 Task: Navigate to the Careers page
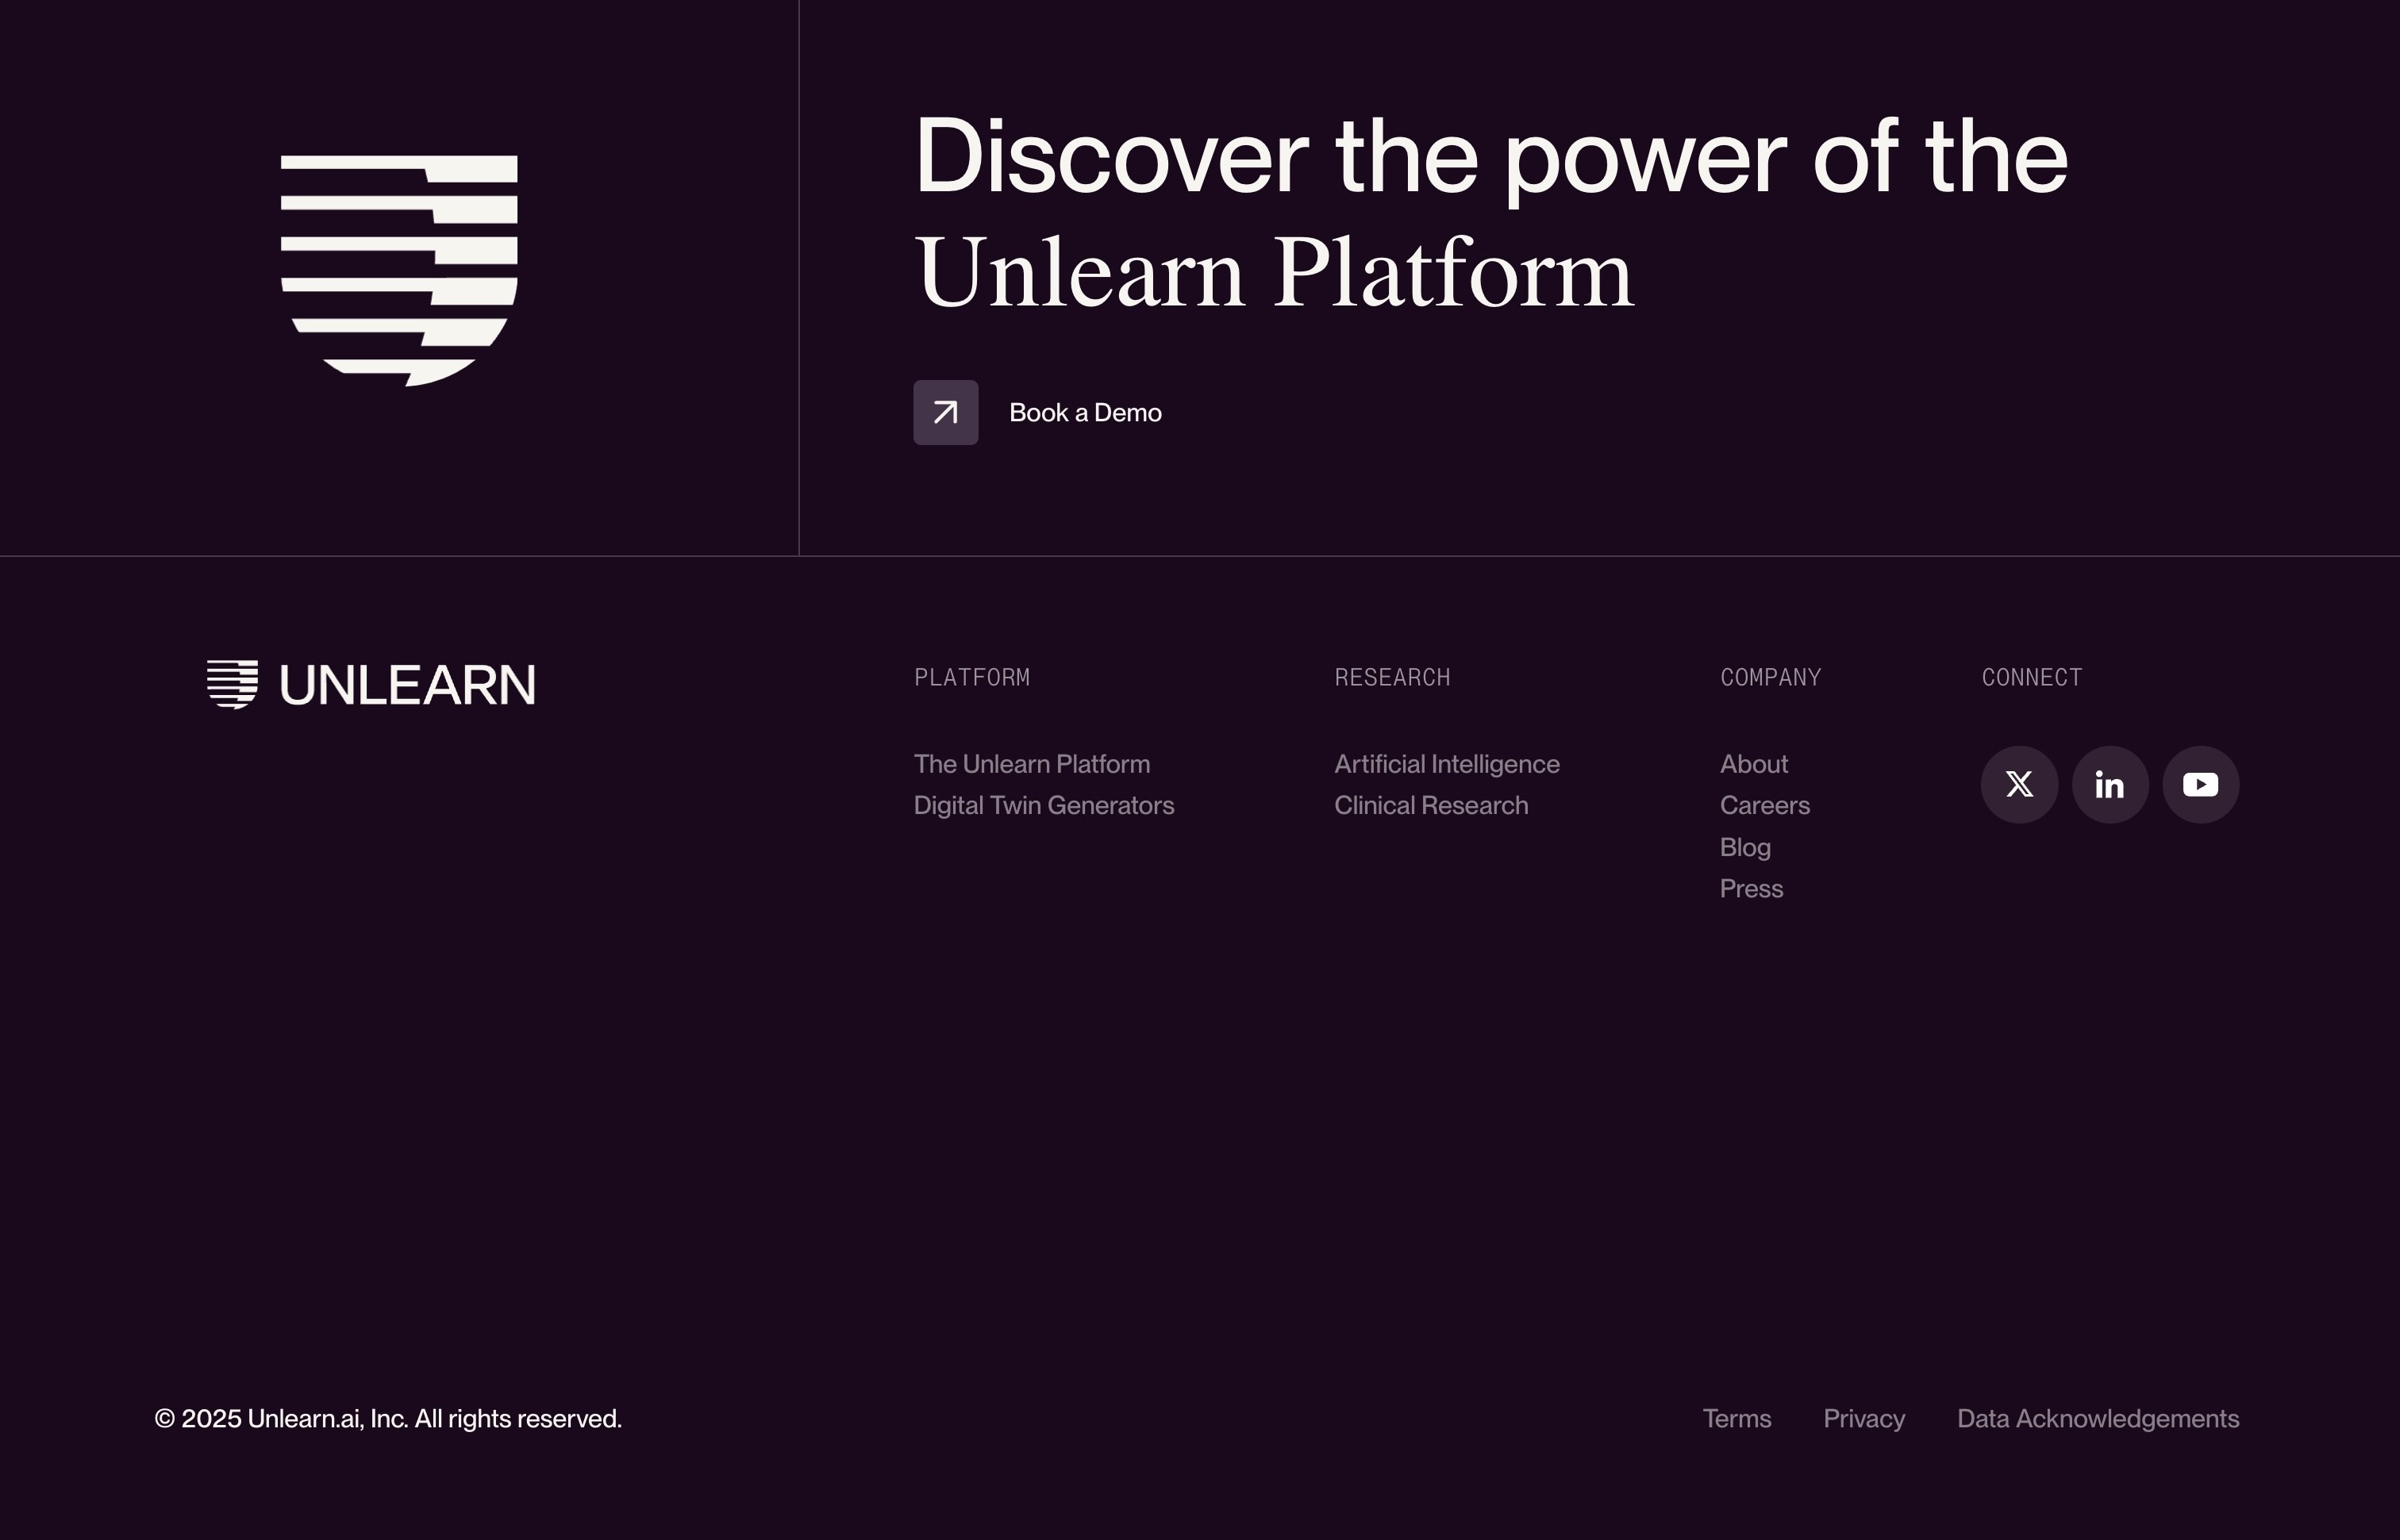[x=1764, y=805]
